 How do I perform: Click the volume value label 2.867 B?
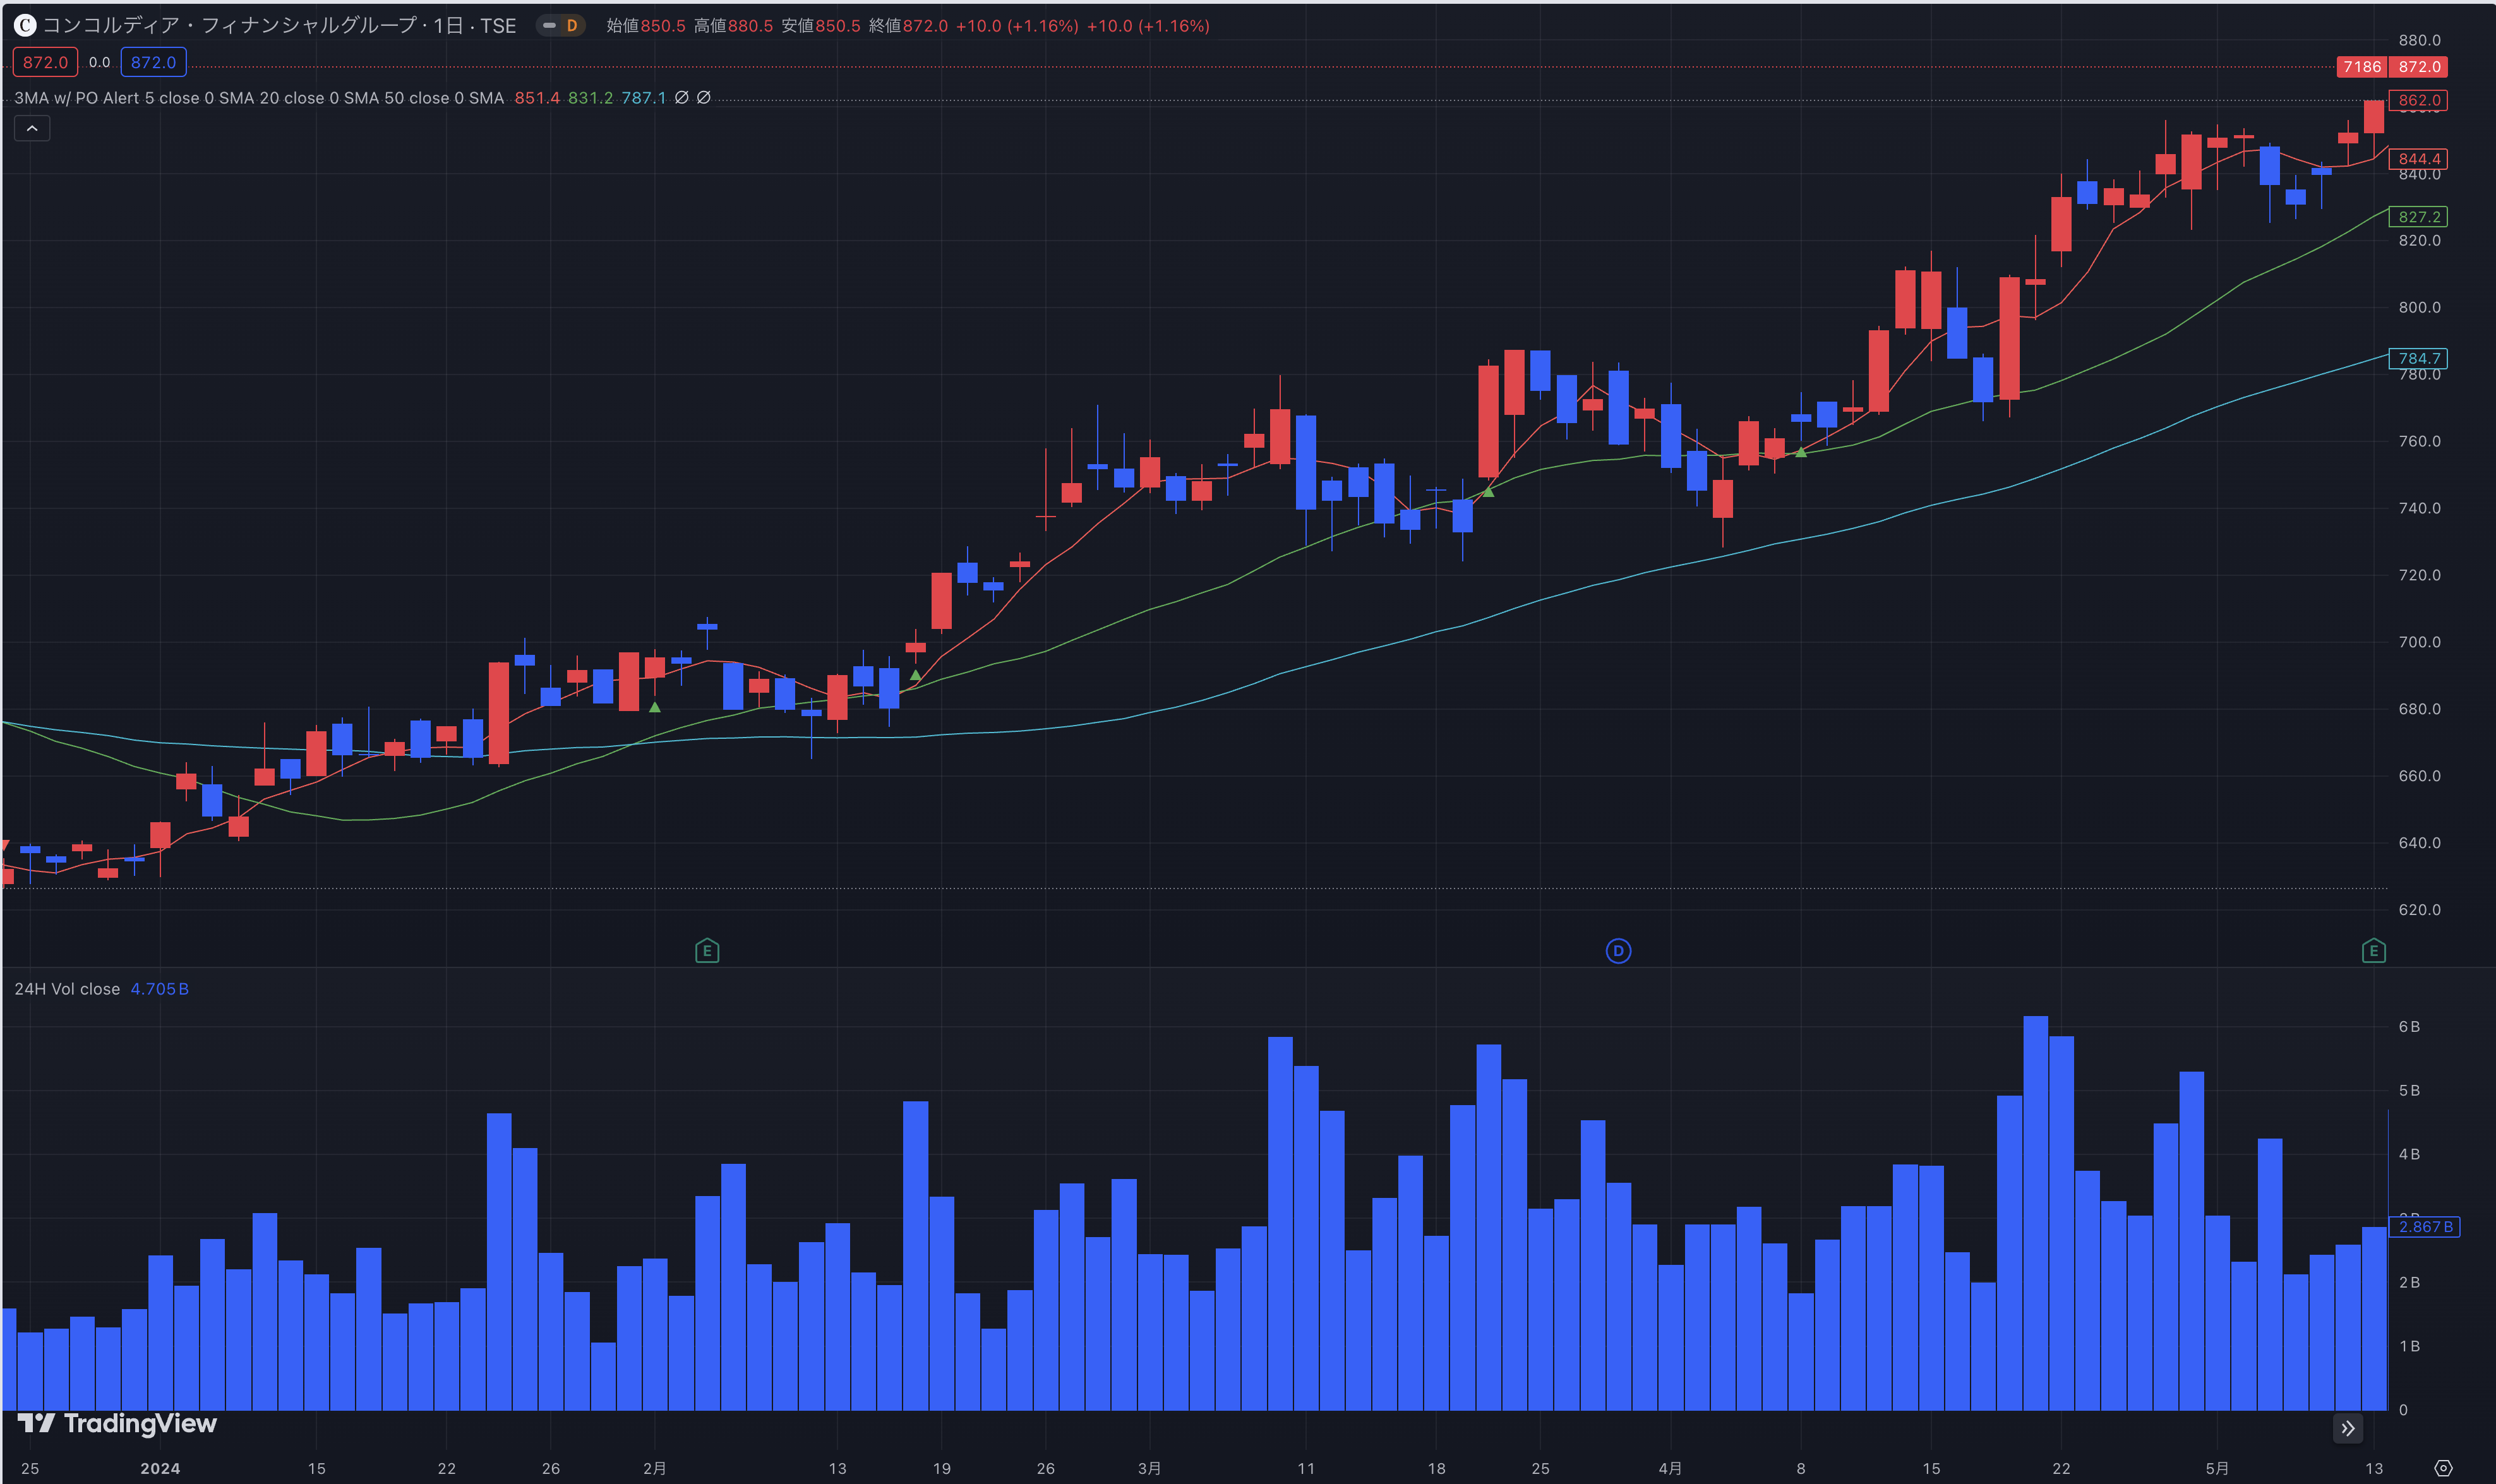2425,1227
